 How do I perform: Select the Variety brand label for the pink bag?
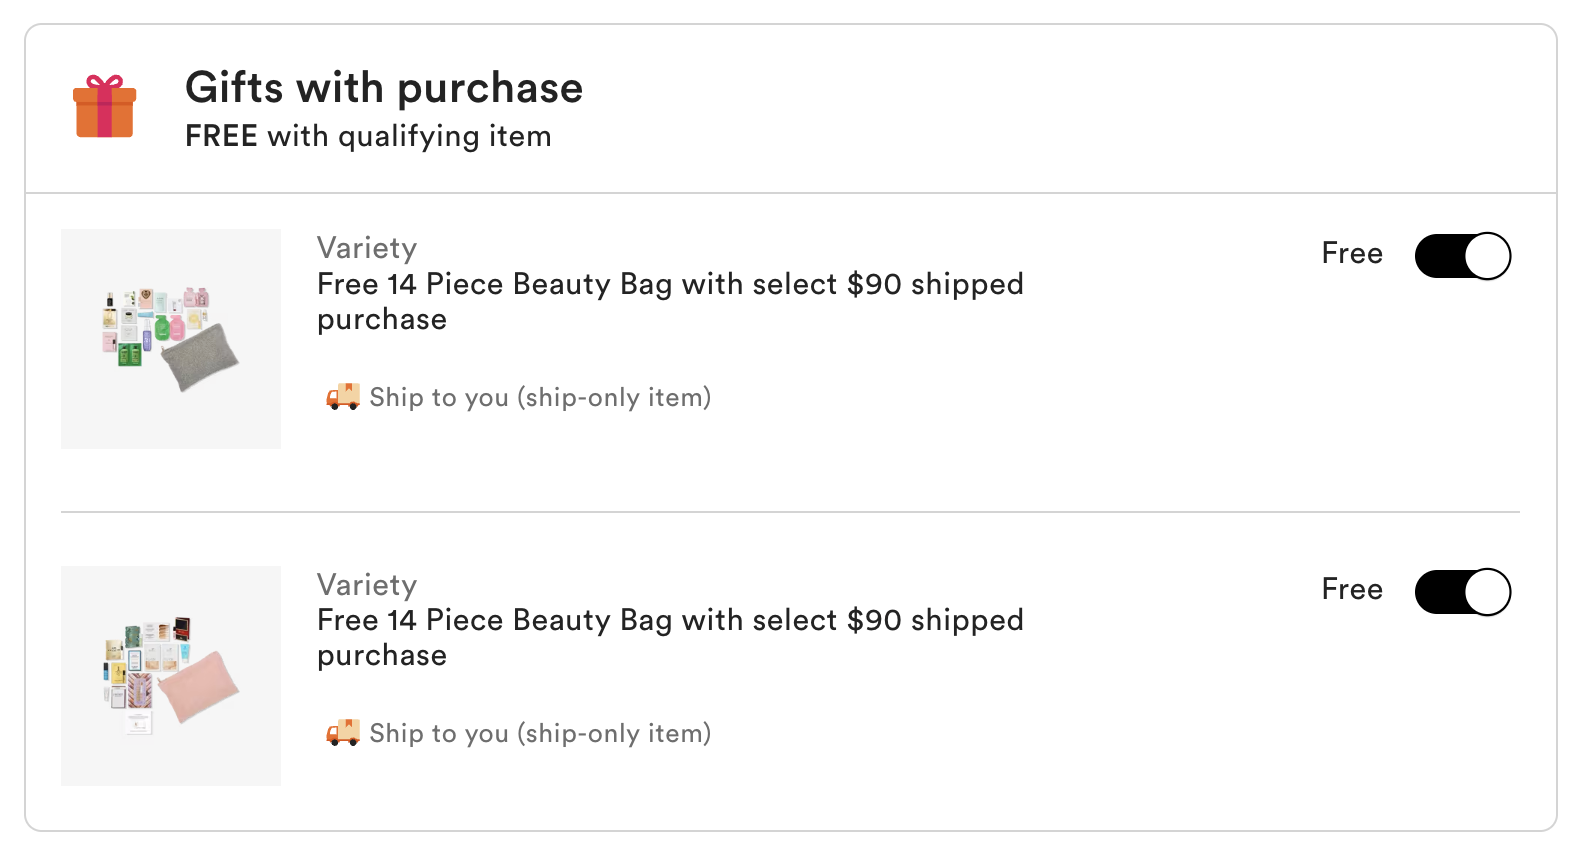pyautogui.click(x=367, y=585)
